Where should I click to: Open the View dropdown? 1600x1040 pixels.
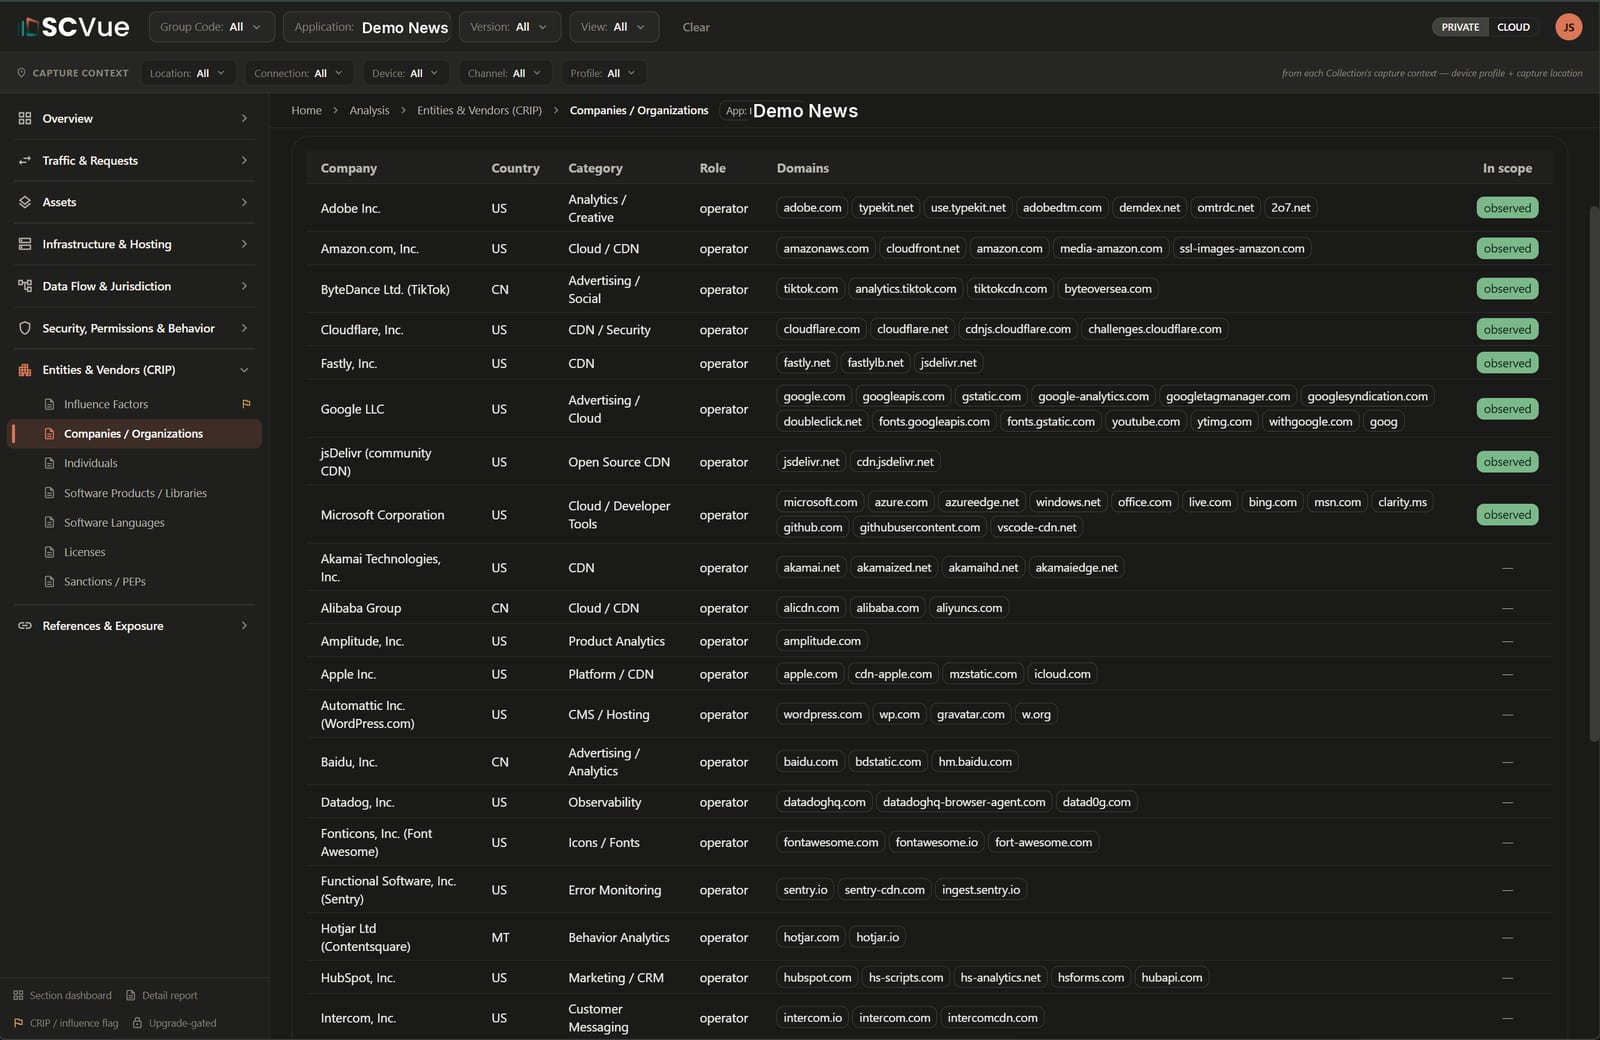(614, 27)
